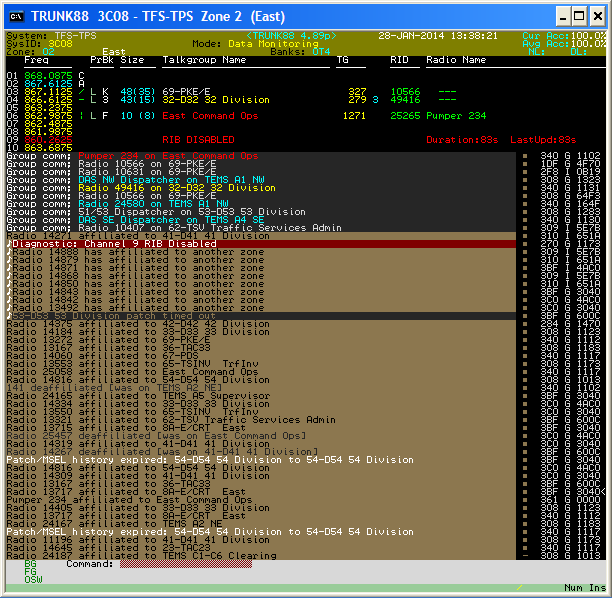Click the OSW label at bottom left
612x598 pixels.
tap(33, 580)
